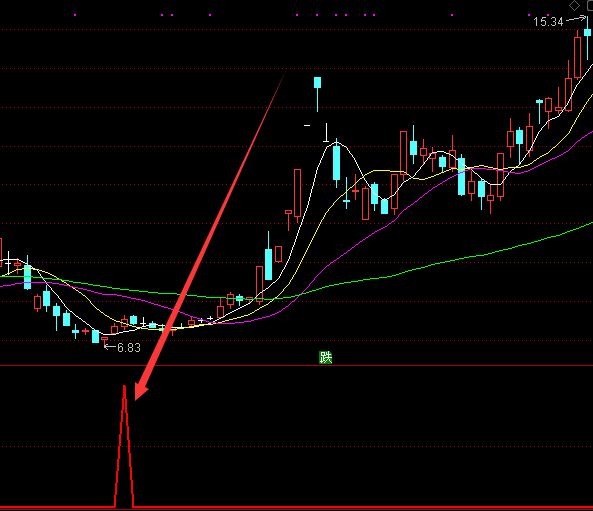Select the 15.34 high price label
This screenshot has height=511, width=593.
click(x=548, y=22)
